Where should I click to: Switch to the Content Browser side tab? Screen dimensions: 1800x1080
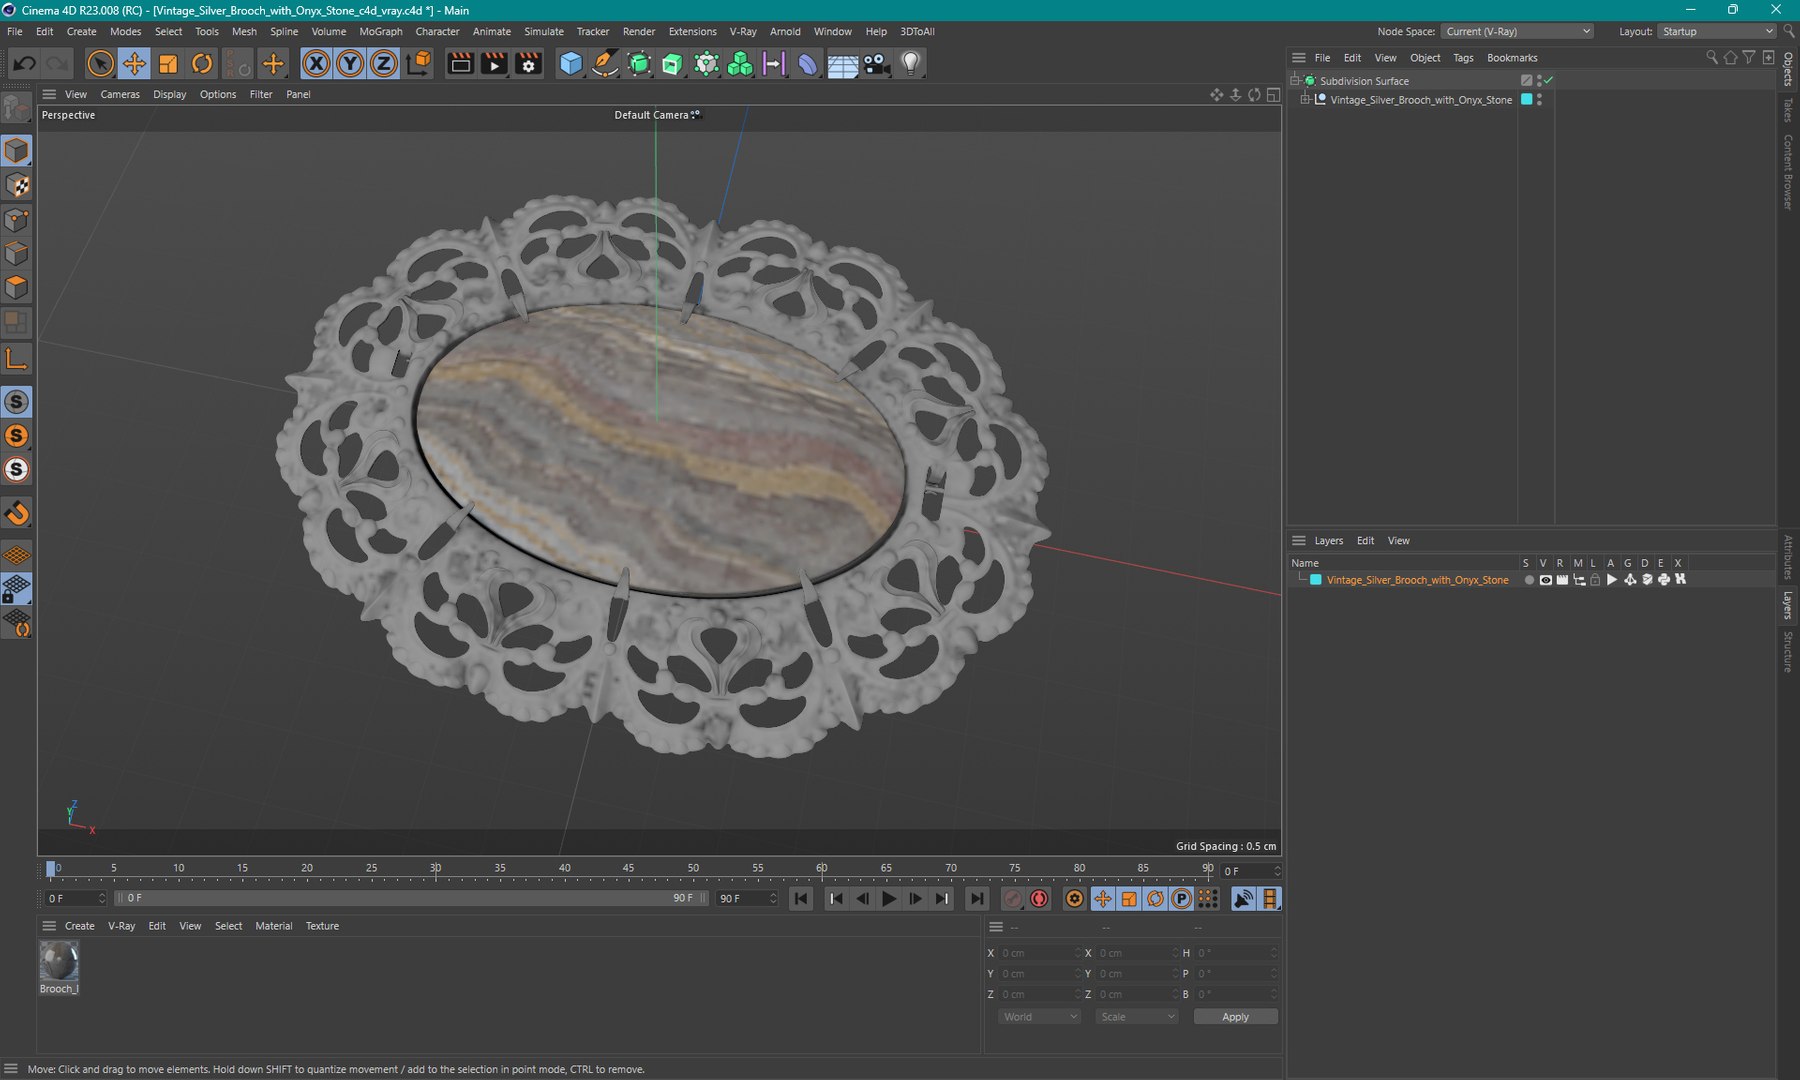point(1788,172)
